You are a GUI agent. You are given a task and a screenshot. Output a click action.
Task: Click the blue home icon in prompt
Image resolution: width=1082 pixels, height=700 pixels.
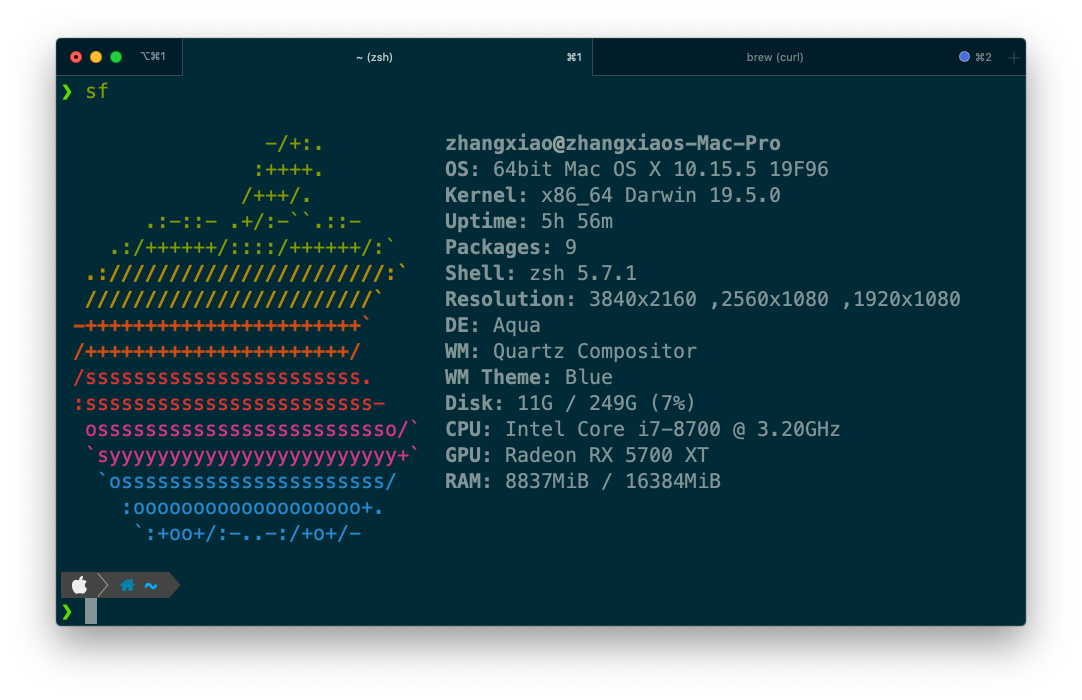[127, 585]
